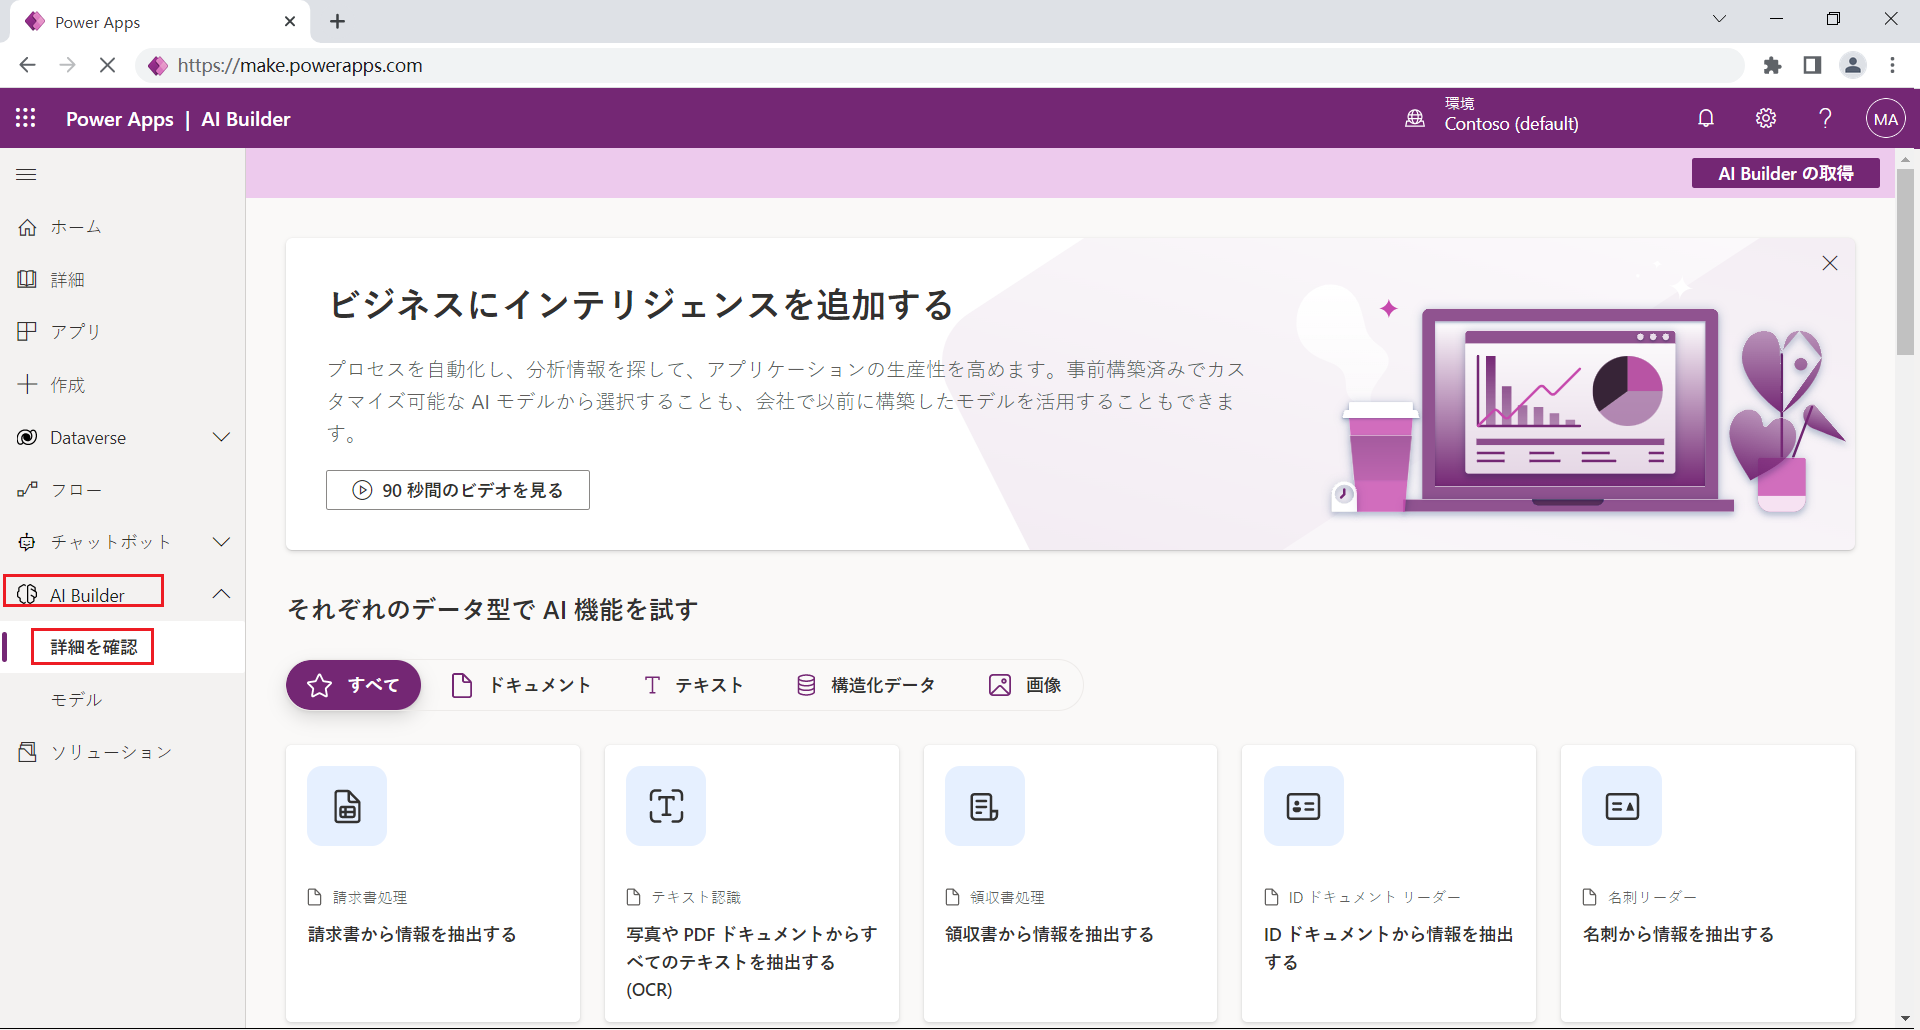Screen dimensions: 1920x1030
Task: Switch to the テキスト filter tab
Action: [x=694, y=685]
